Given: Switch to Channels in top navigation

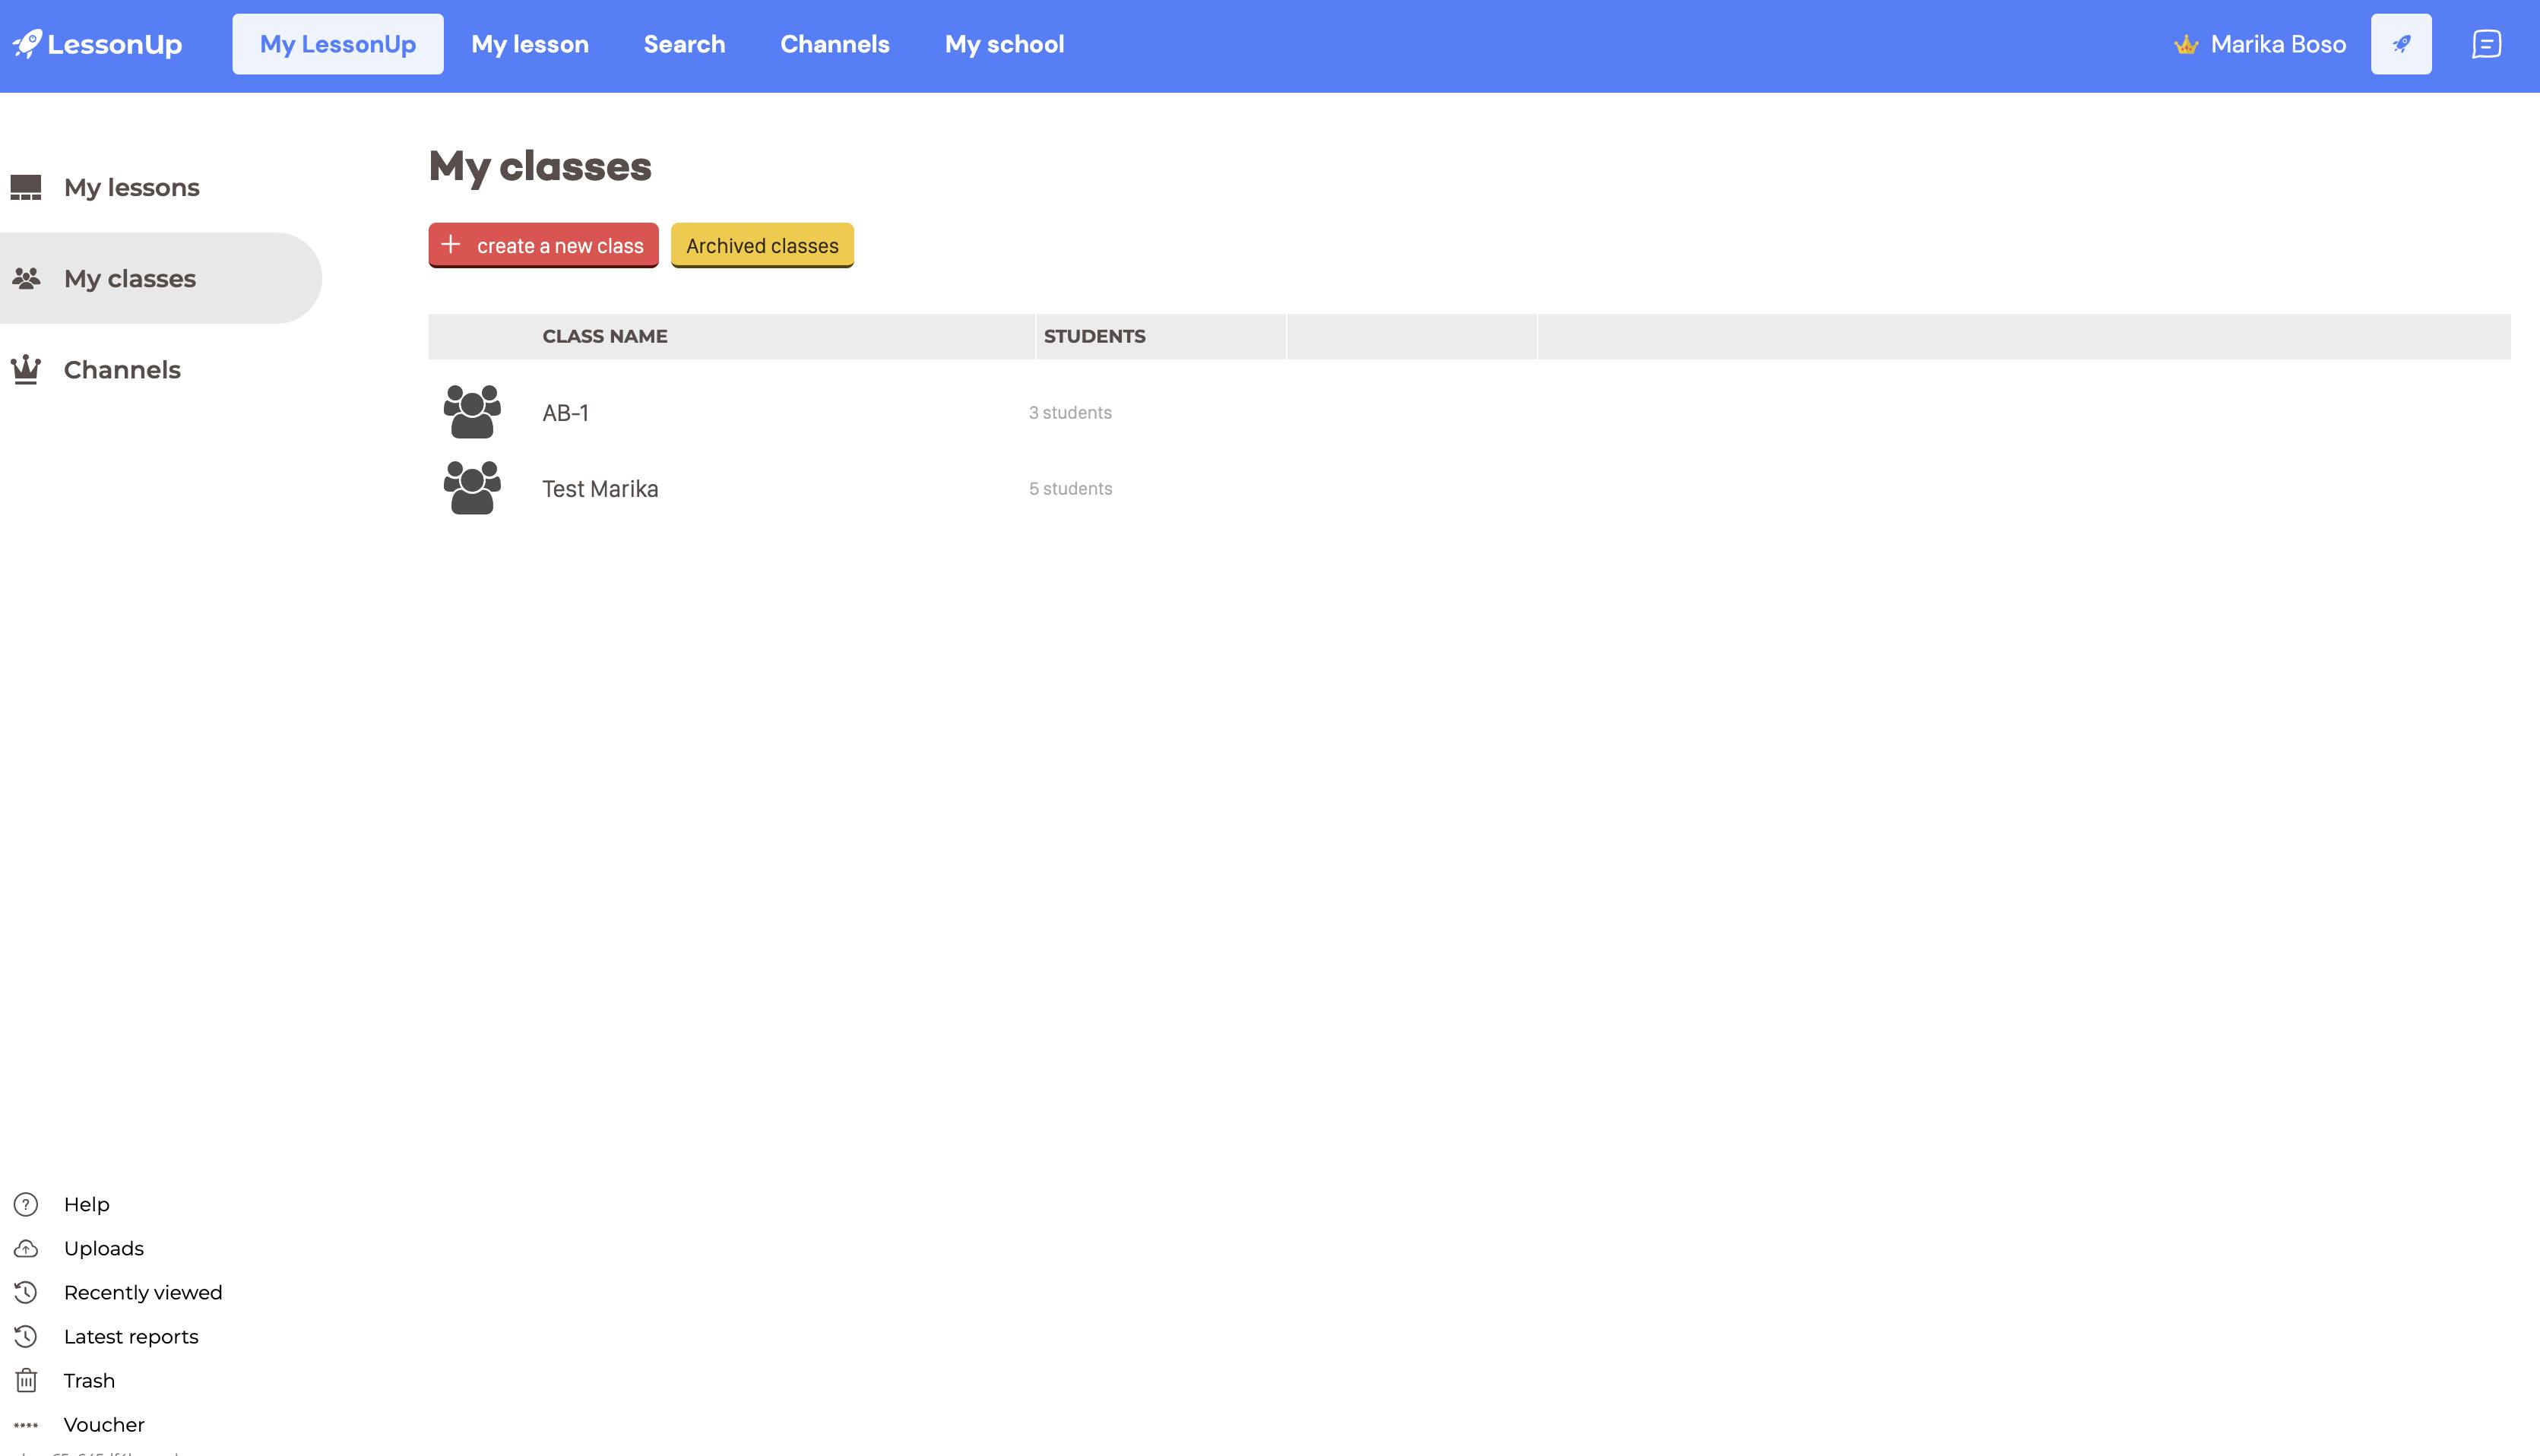Looking at the screenshot, I should coord(835,44).
